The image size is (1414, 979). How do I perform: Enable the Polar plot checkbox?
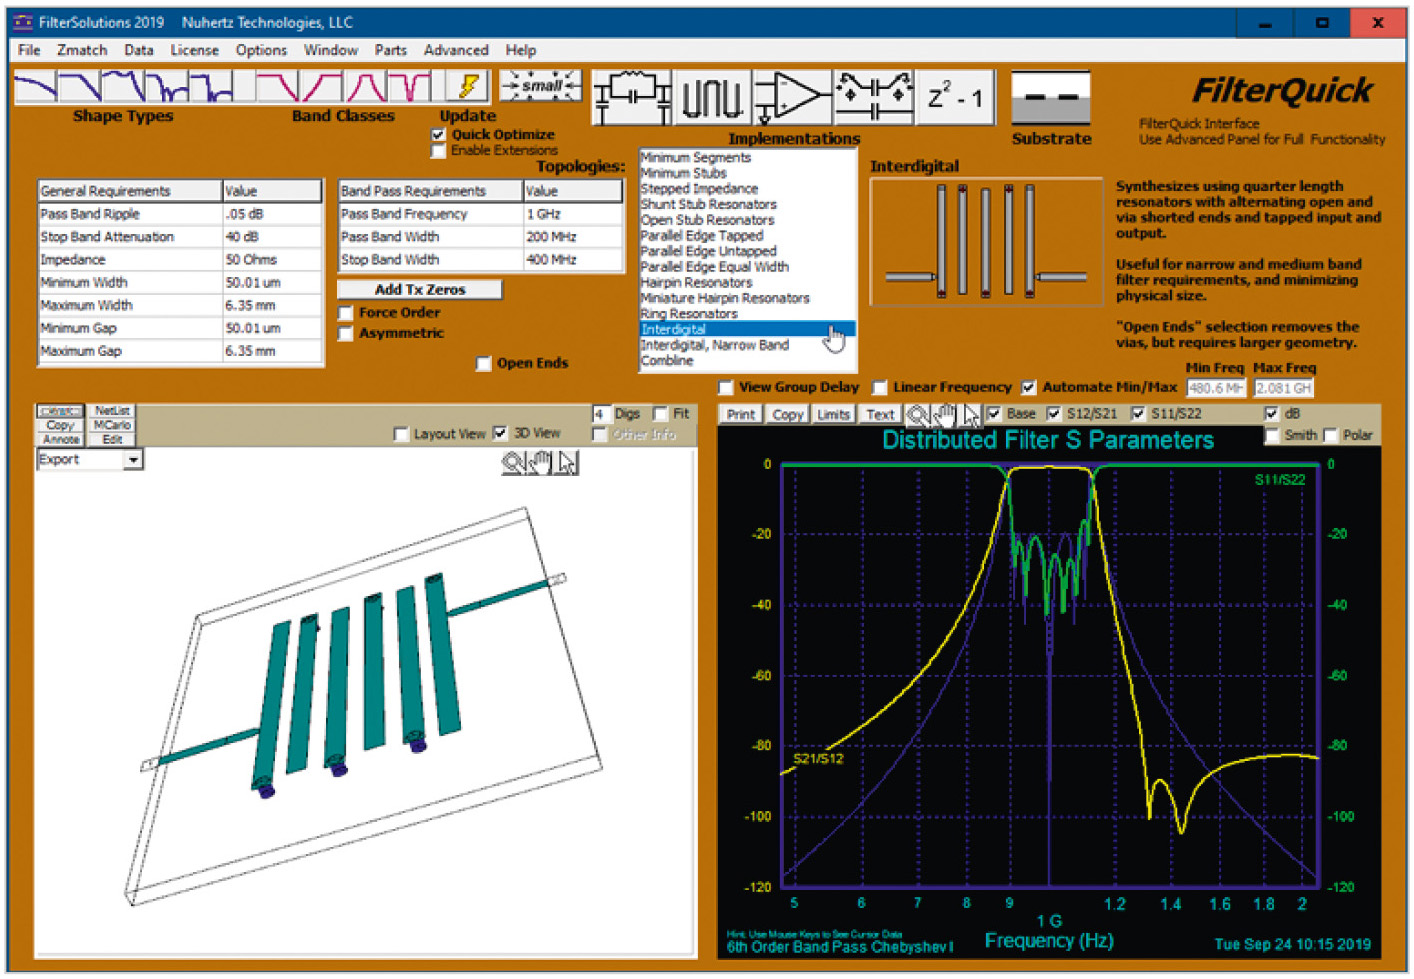pos(1331,436)
